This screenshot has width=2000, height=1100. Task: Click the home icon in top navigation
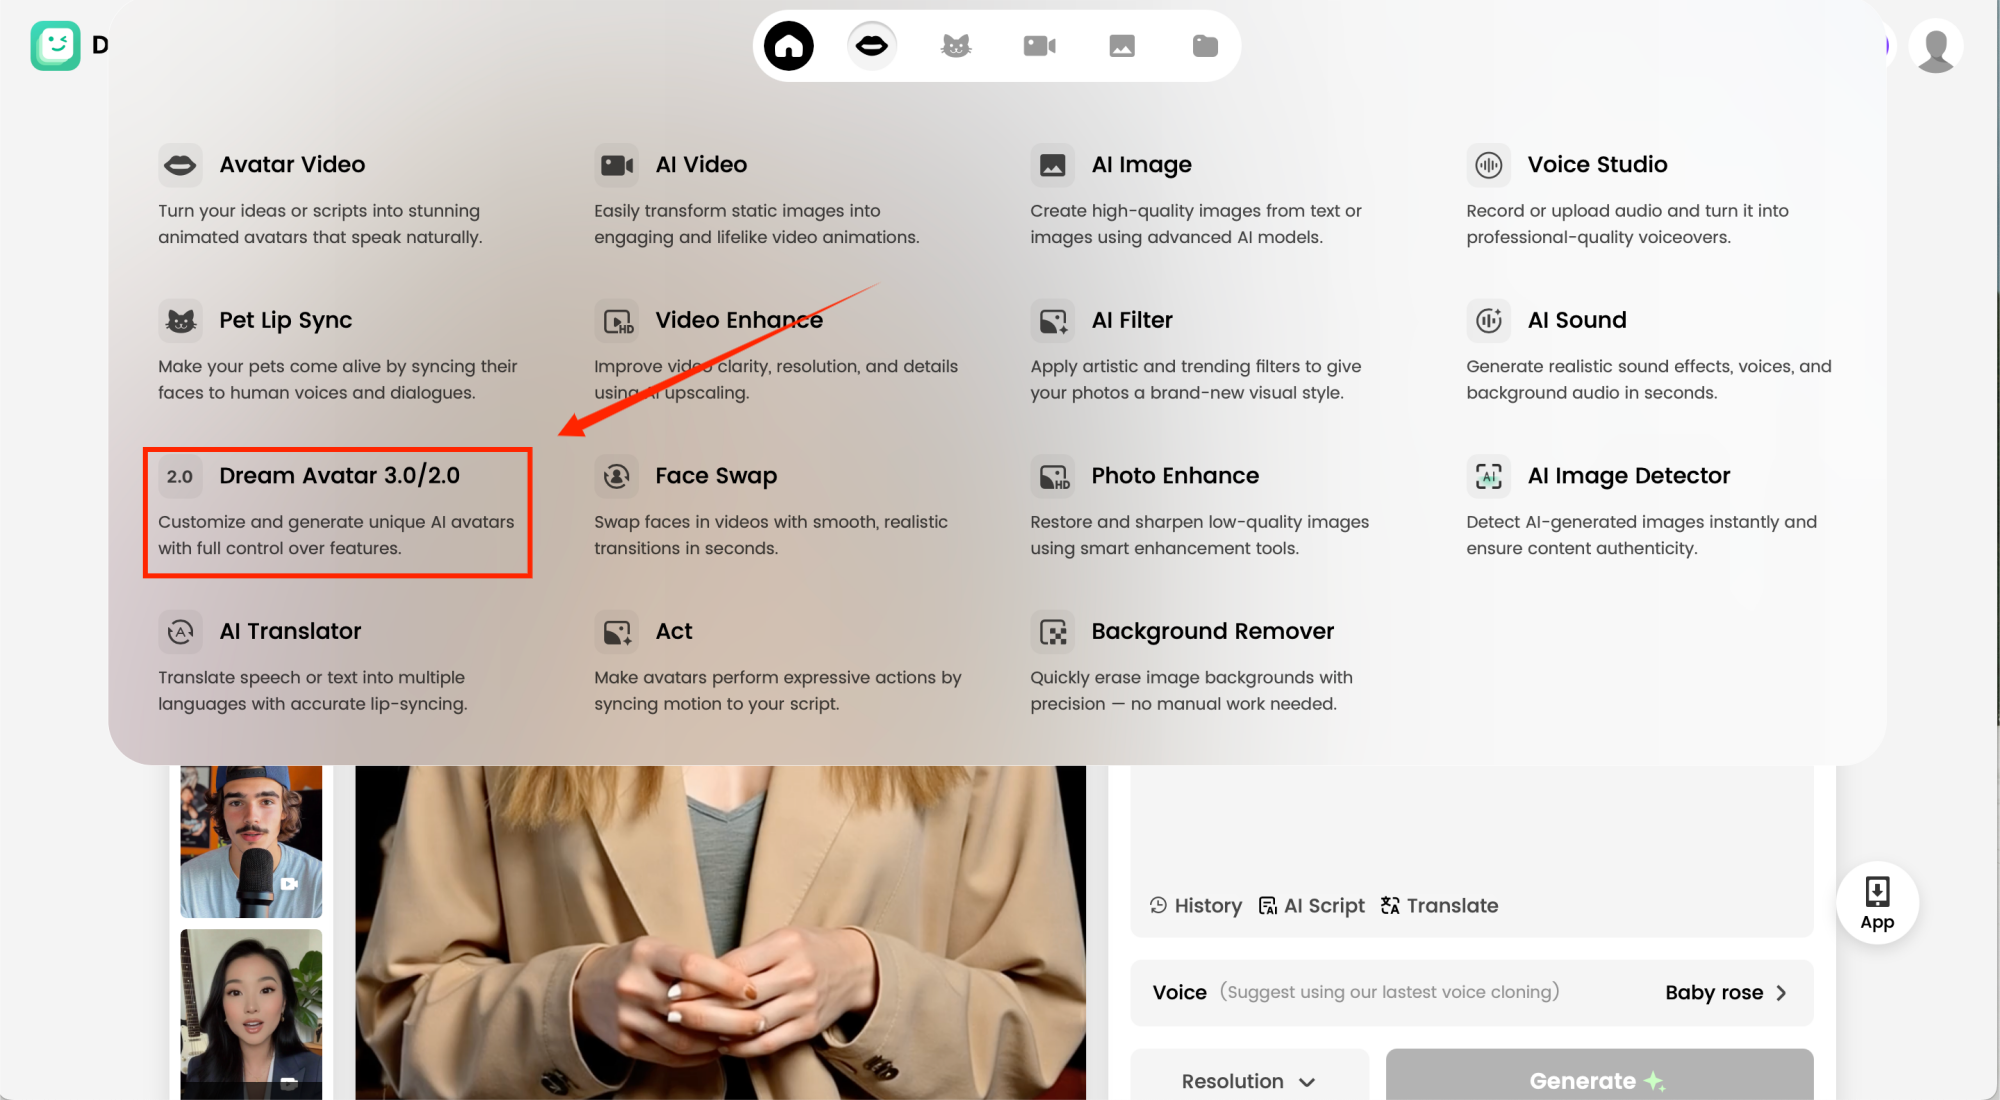(x=788, y=46)
